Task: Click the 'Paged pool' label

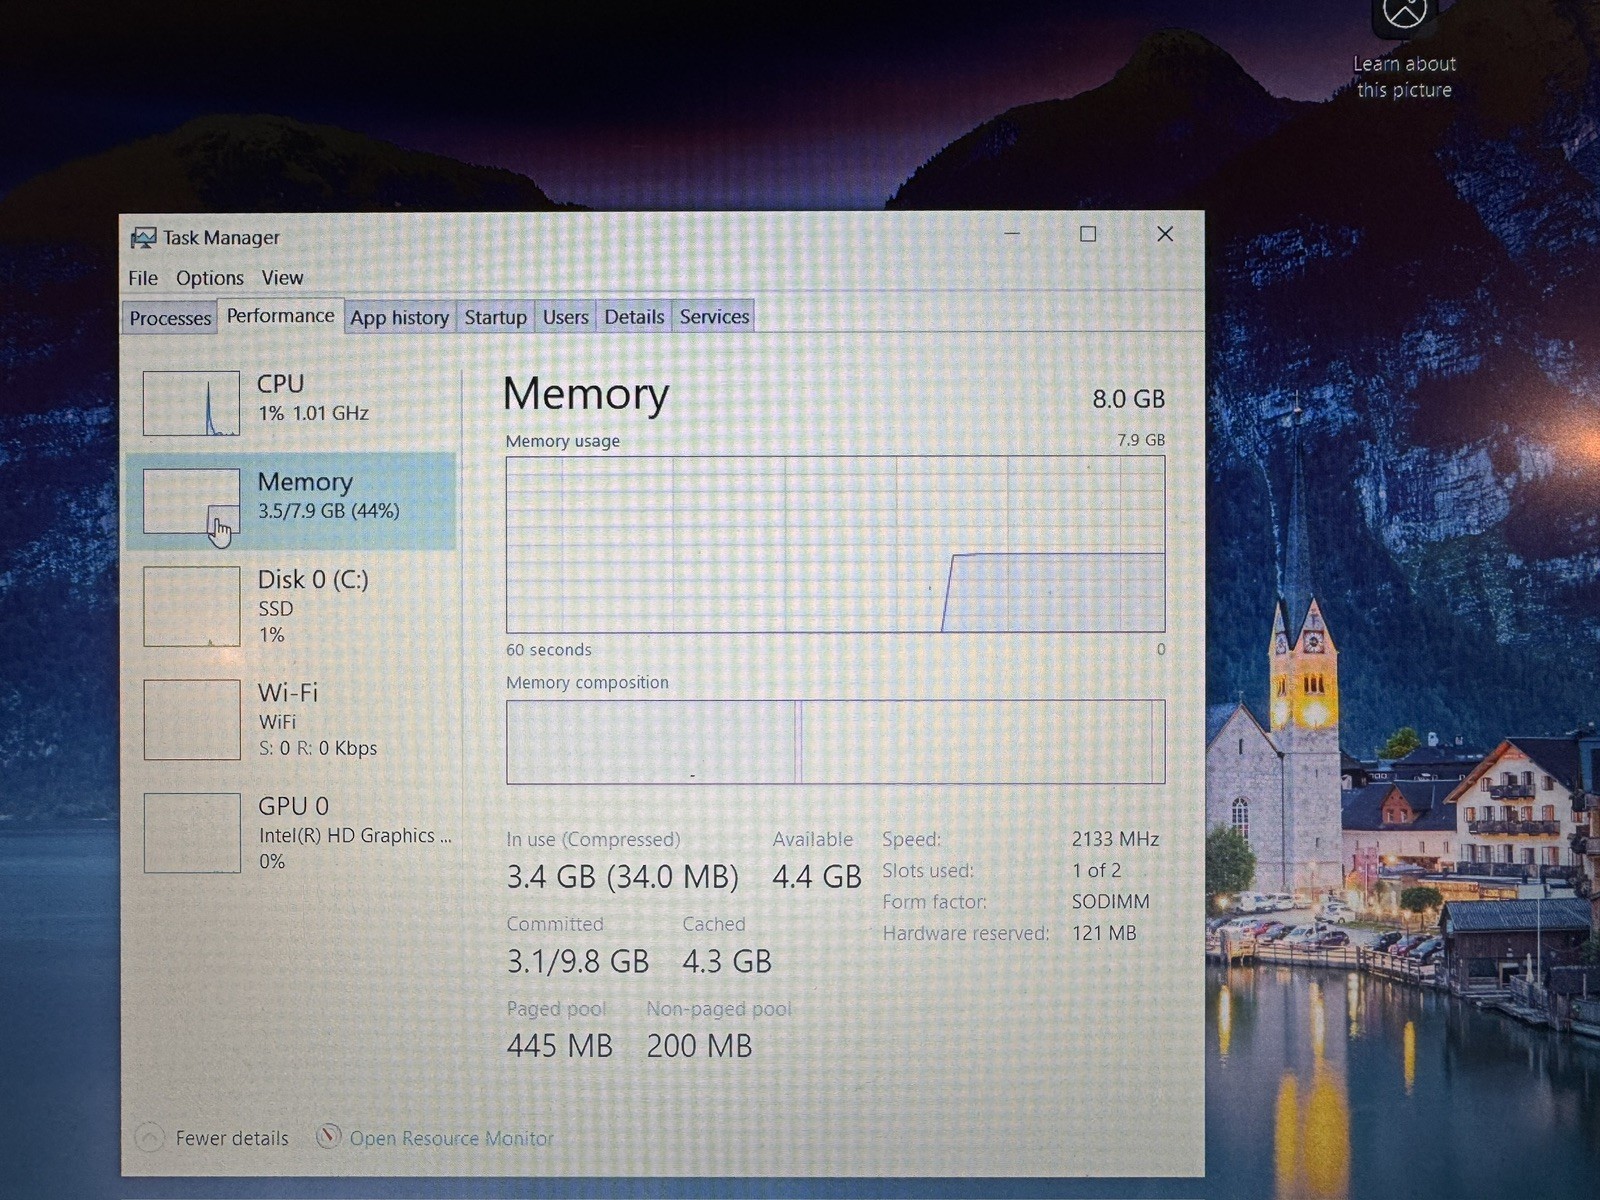Action: [x=556, y=1009]
